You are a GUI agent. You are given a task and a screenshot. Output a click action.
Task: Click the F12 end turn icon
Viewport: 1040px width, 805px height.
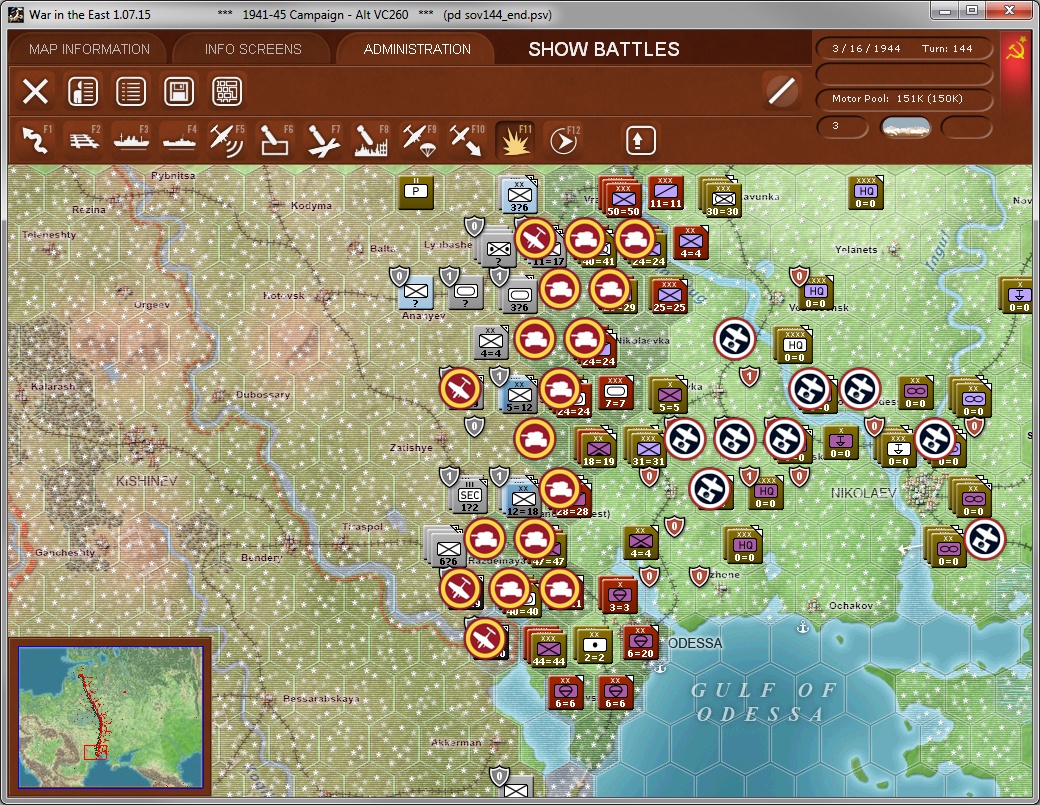(564, 140)
